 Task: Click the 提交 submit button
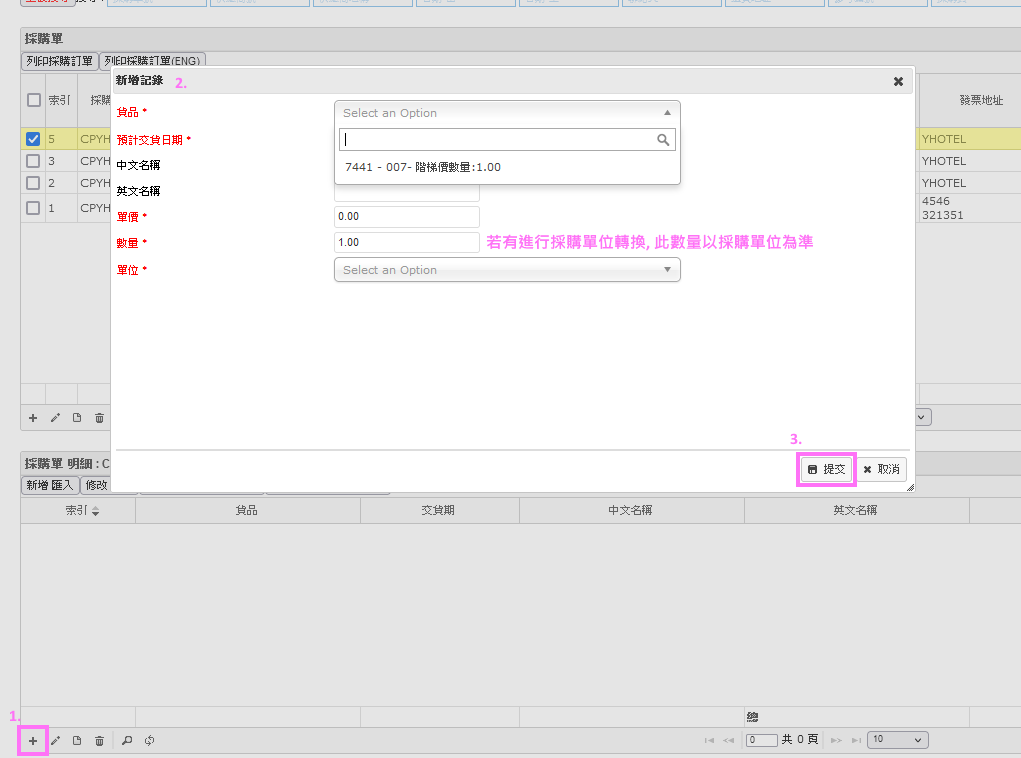click(x=826, y=468)
